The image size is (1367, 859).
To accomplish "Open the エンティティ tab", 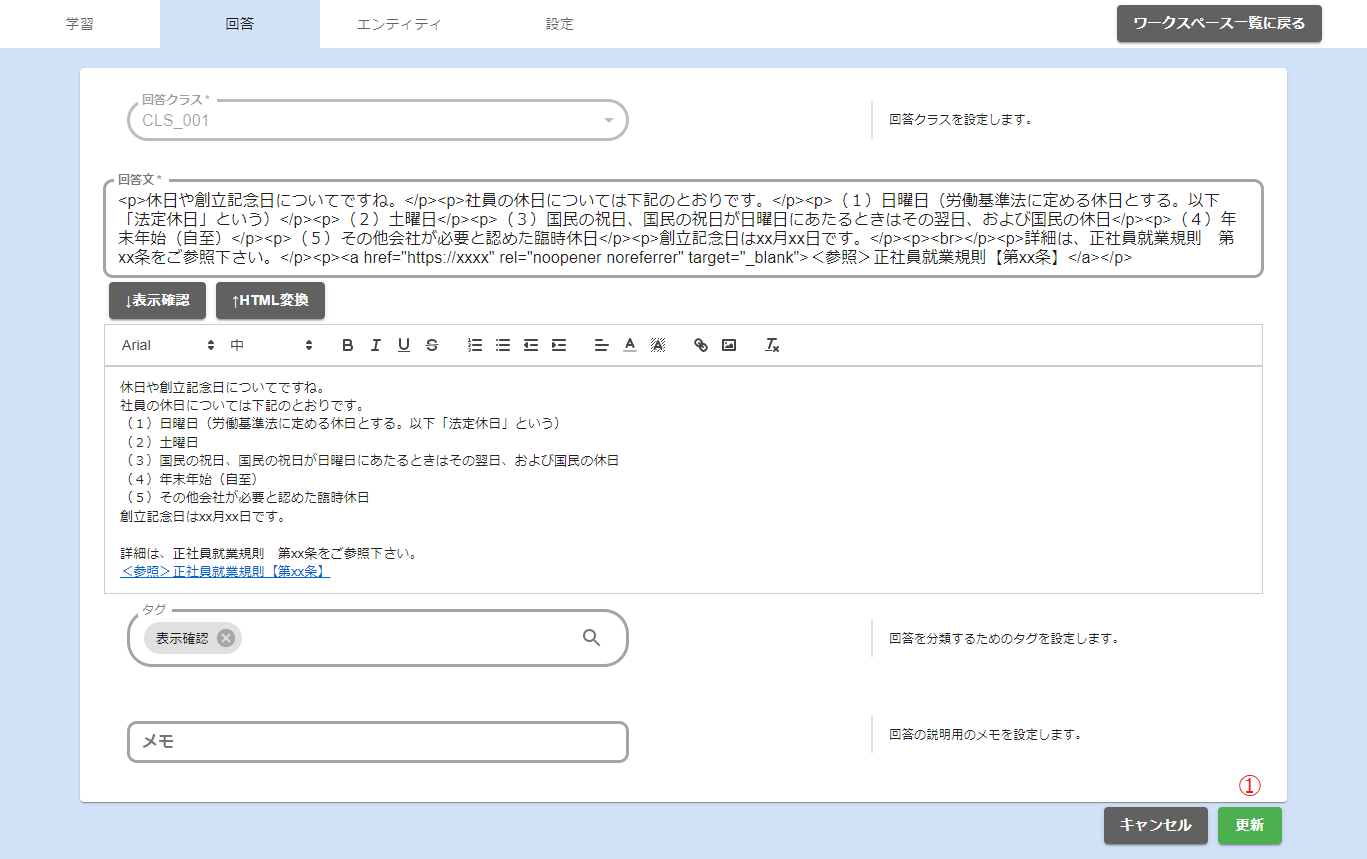I will [x=399, y=24].
